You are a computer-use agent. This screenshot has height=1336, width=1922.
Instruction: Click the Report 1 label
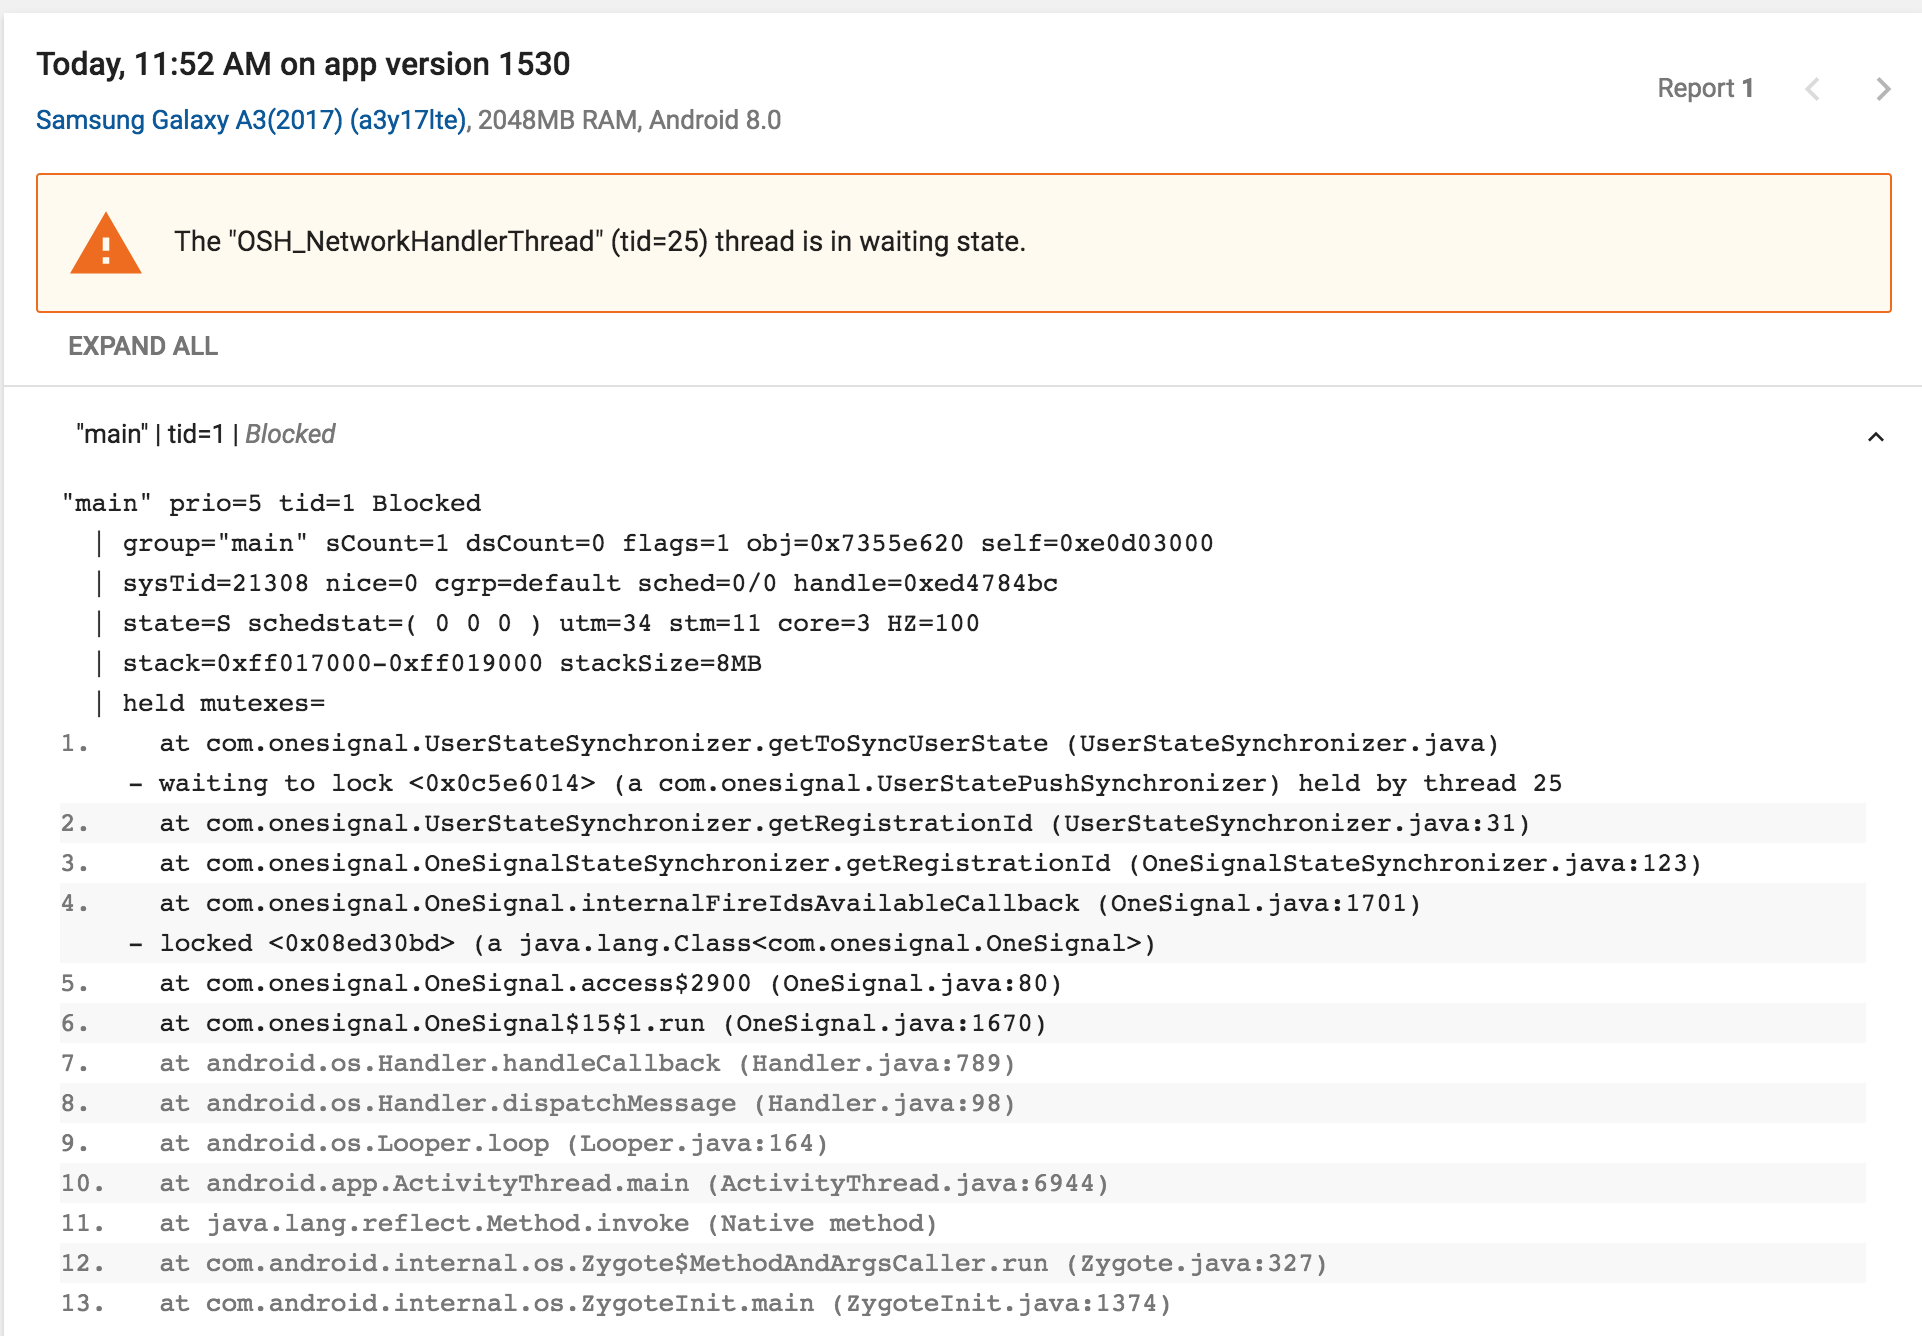tap(1705, 88)
